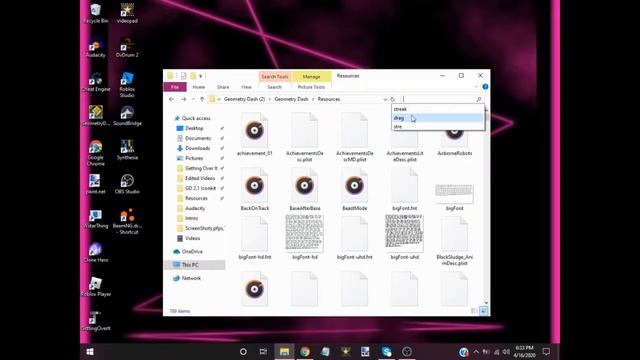640x360 pixels.
Task: Open the GeometryD... desktop shortcut
Action: [x=96, y=116]
